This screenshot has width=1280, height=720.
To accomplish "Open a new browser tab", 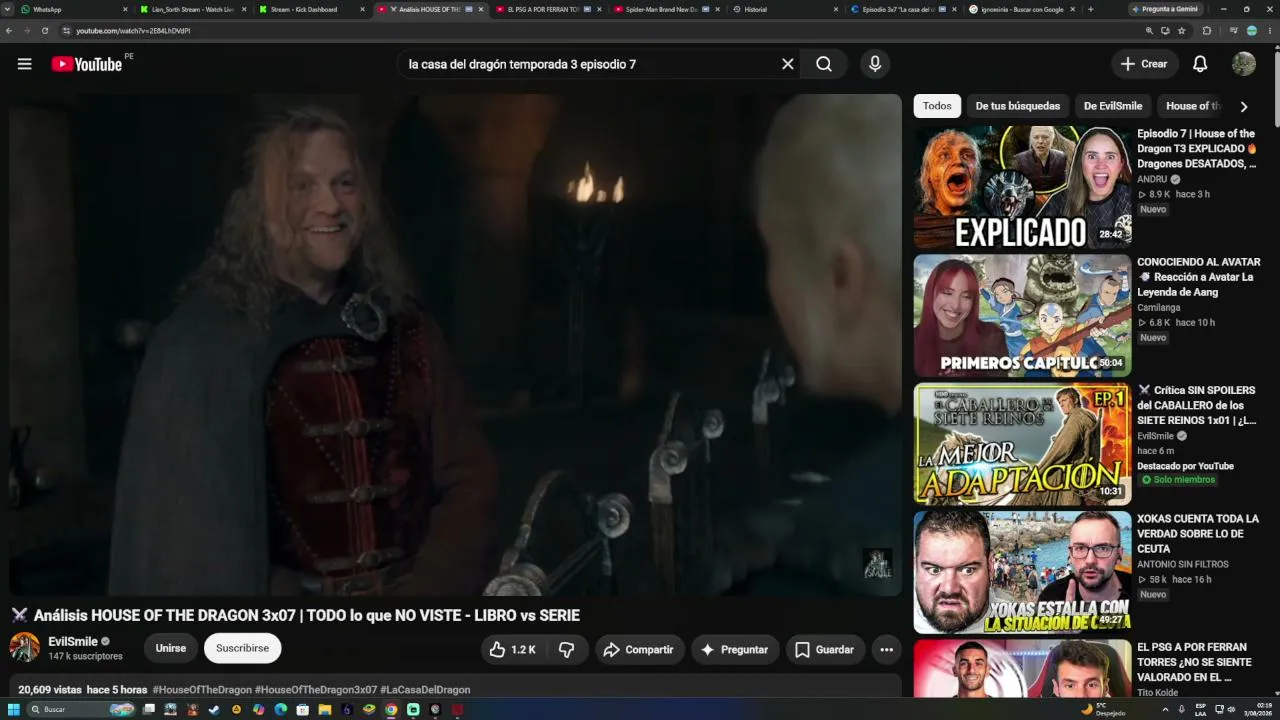I will pyautogui.click(x=1090, y=9).
